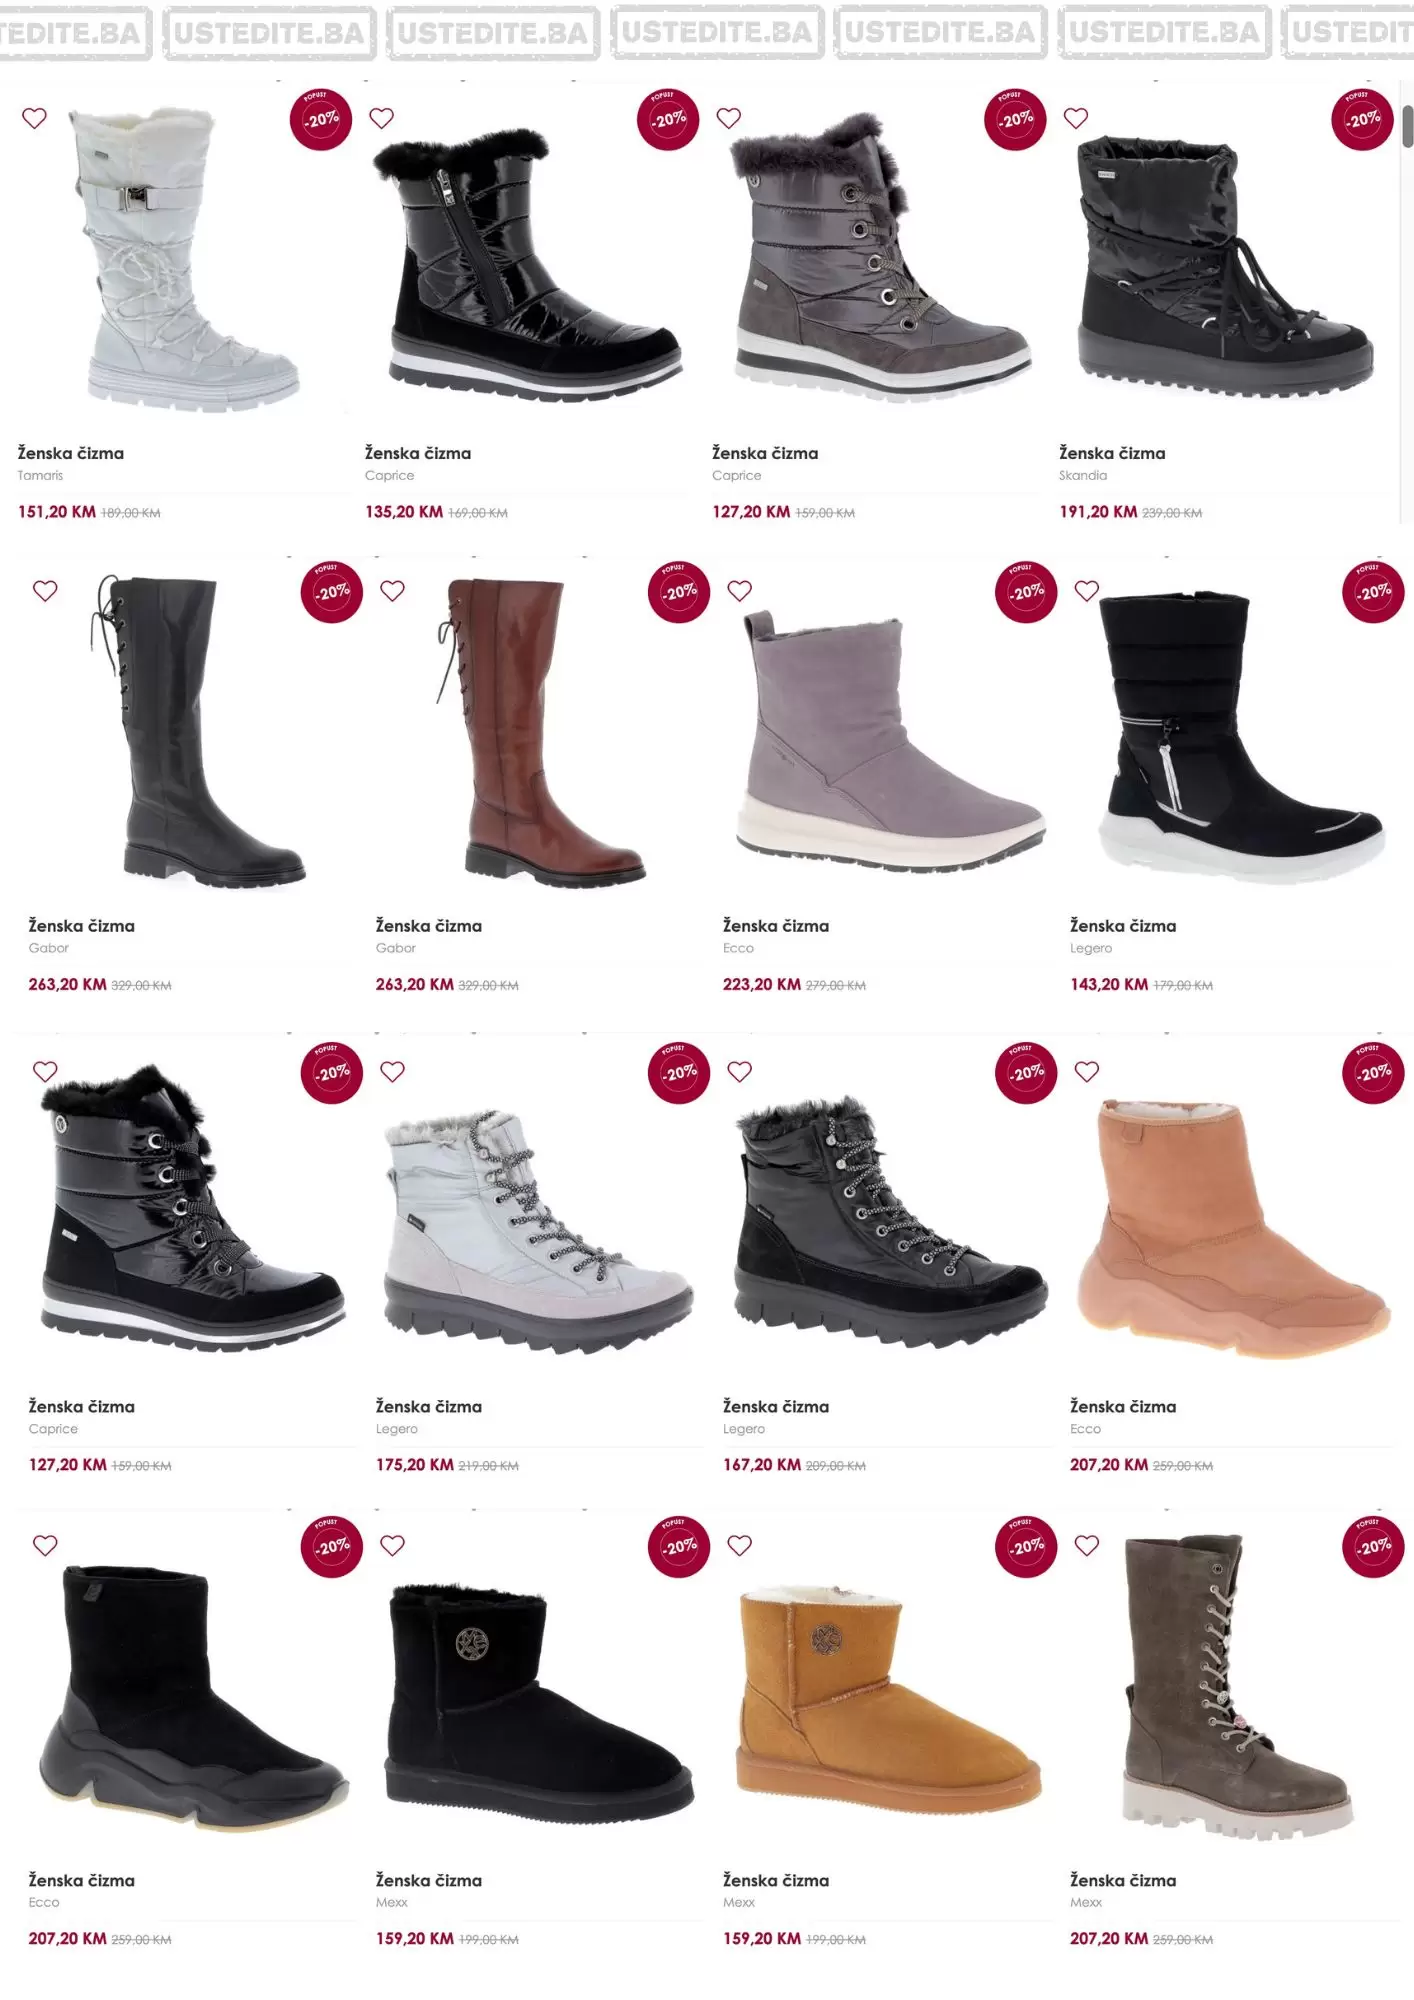Click the -20% badge on Tamaris boot
1414x2000 pixels.
pos(321,119)
